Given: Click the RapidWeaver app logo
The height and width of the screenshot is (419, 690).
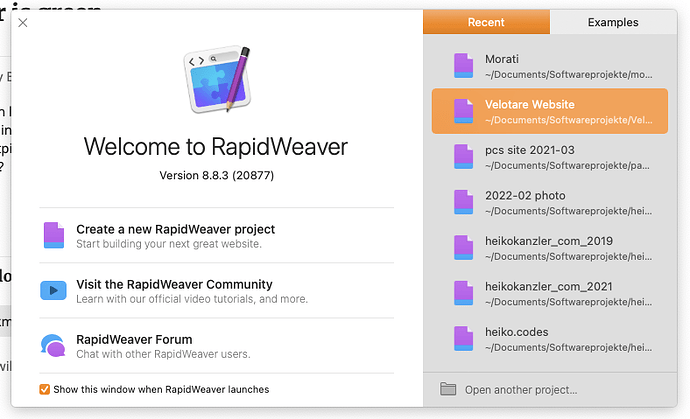Looking at the screenshot, I should [x=217, y=79].
